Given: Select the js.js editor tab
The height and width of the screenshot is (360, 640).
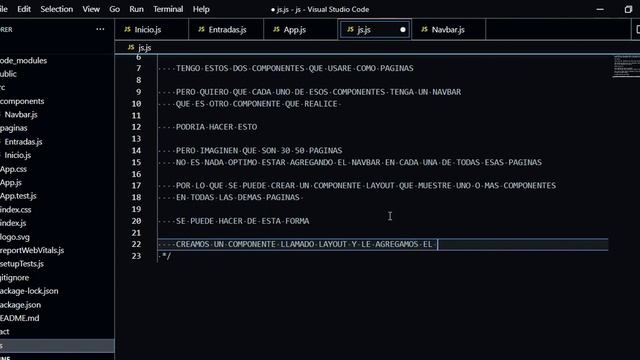Looking at the screenshot, I should pos(375,29).
